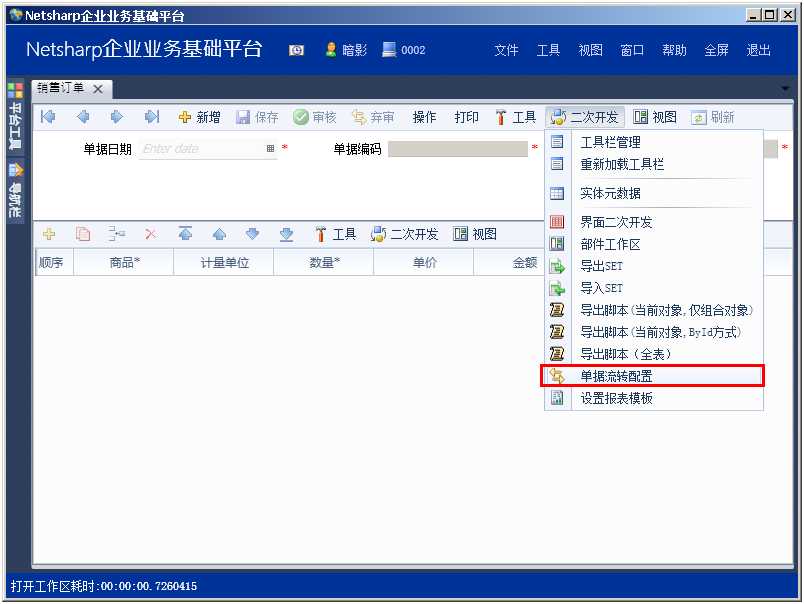Go to last record navigation arrow

pyautogui.click(x=152, y=117)
